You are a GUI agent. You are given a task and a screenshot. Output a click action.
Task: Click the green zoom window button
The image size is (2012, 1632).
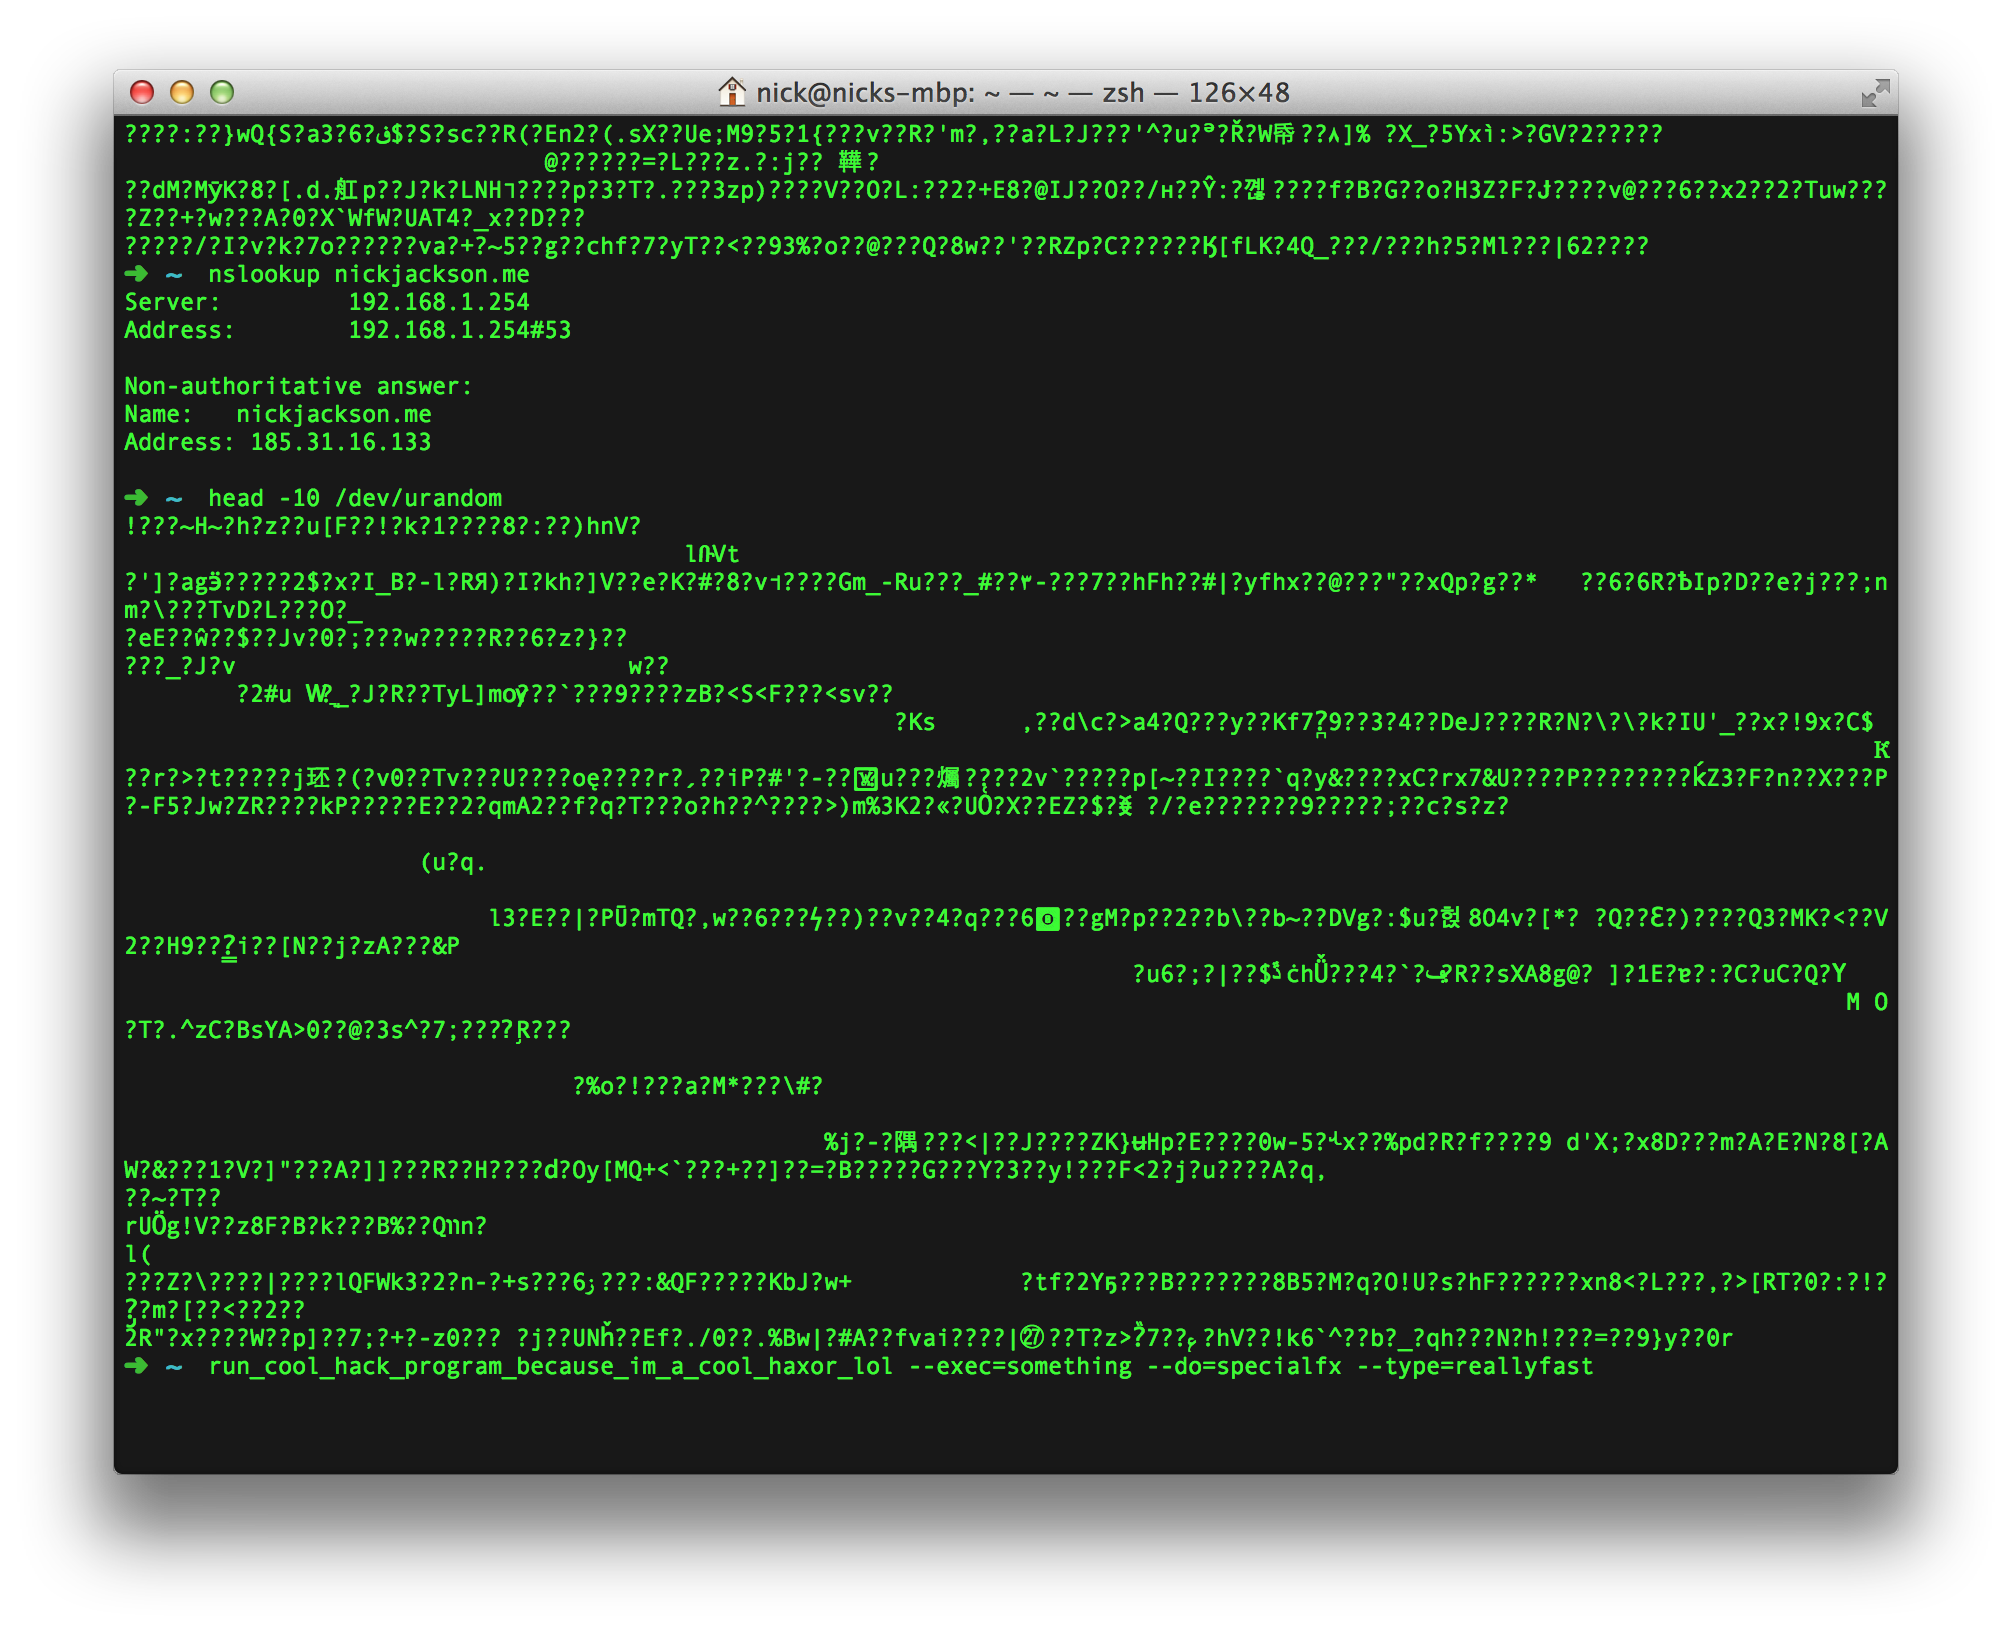[222, 92]
